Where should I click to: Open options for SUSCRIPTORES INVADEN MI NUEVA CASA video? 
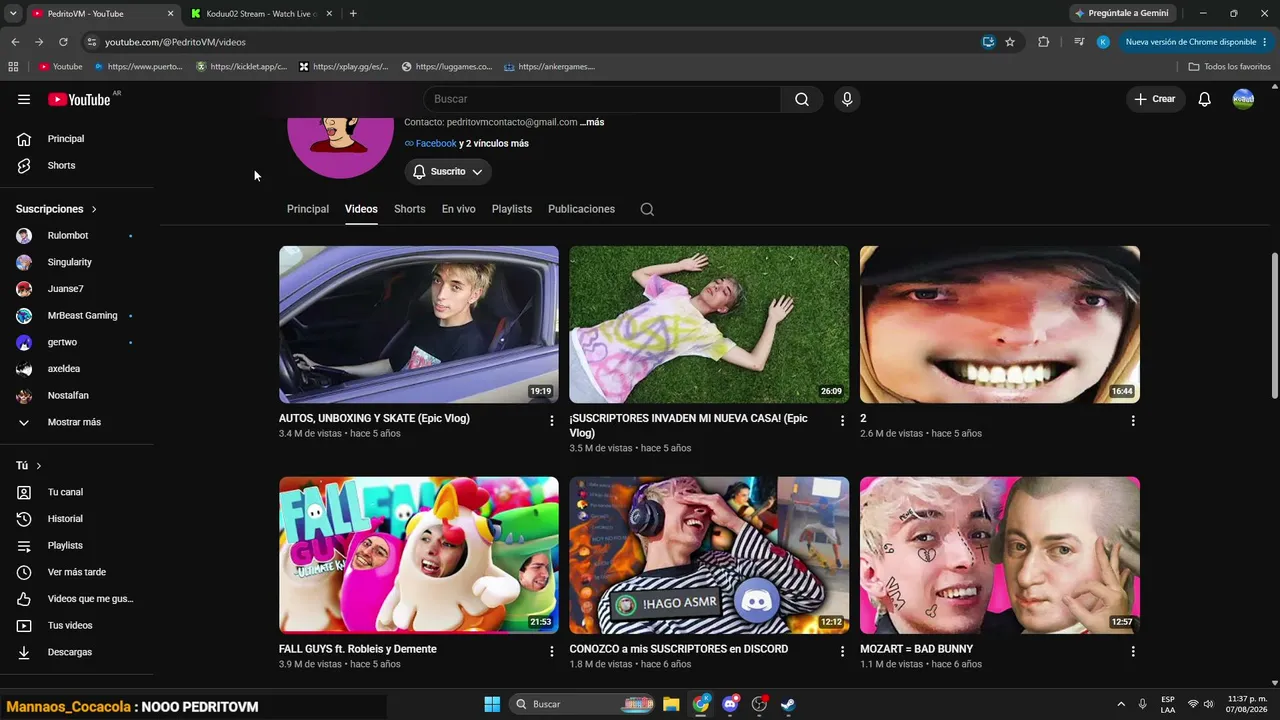842,421
